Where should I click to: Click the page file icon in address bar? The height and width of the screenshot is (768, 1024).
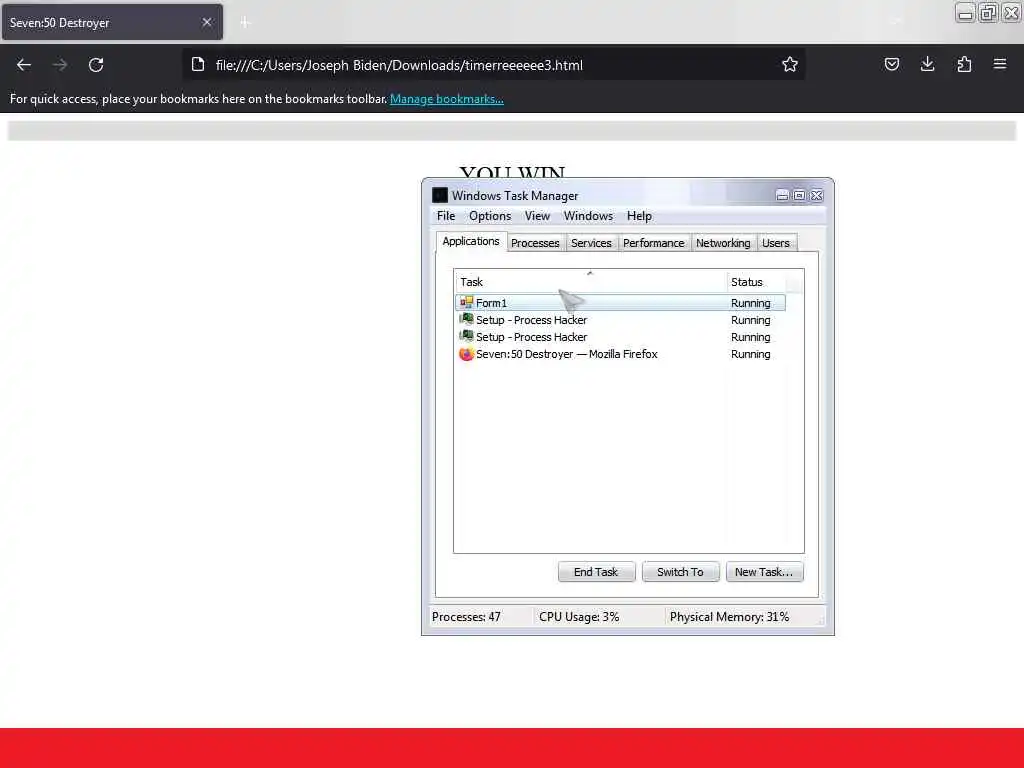(x=198, y=65)
